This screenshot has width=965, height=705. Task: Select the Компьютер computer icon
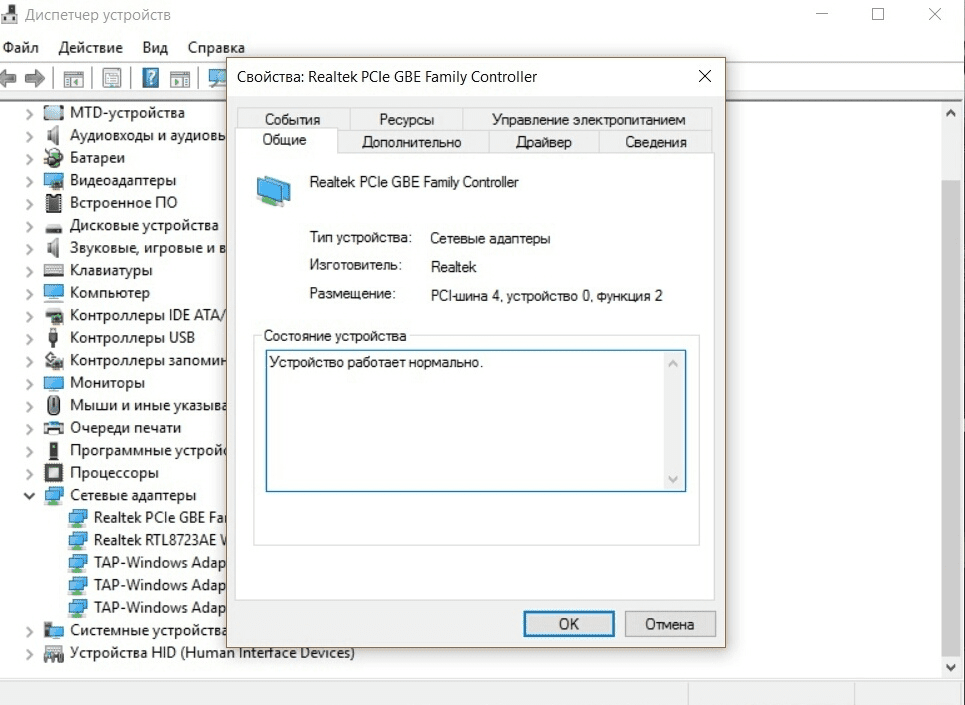54,292
